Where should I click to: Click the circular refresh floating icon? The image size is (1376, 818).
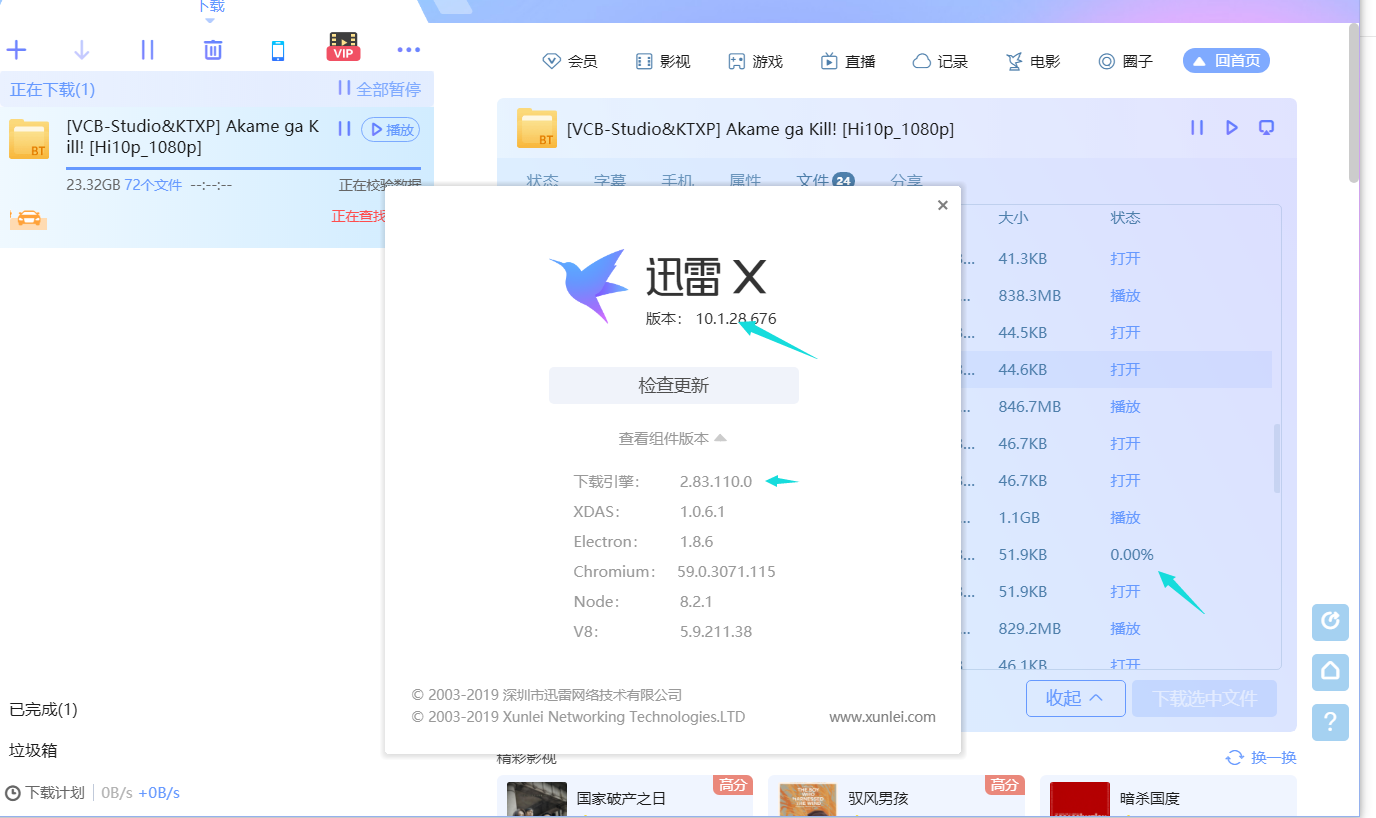(1330, 622)
